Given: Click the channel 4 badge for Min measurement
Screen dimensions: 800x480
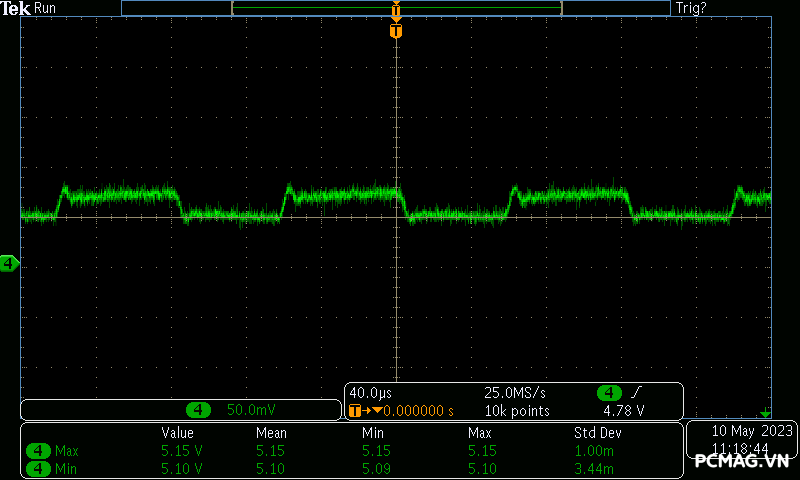Looking at the screenshot, I should pyautogui.click(x=38, y=468).
